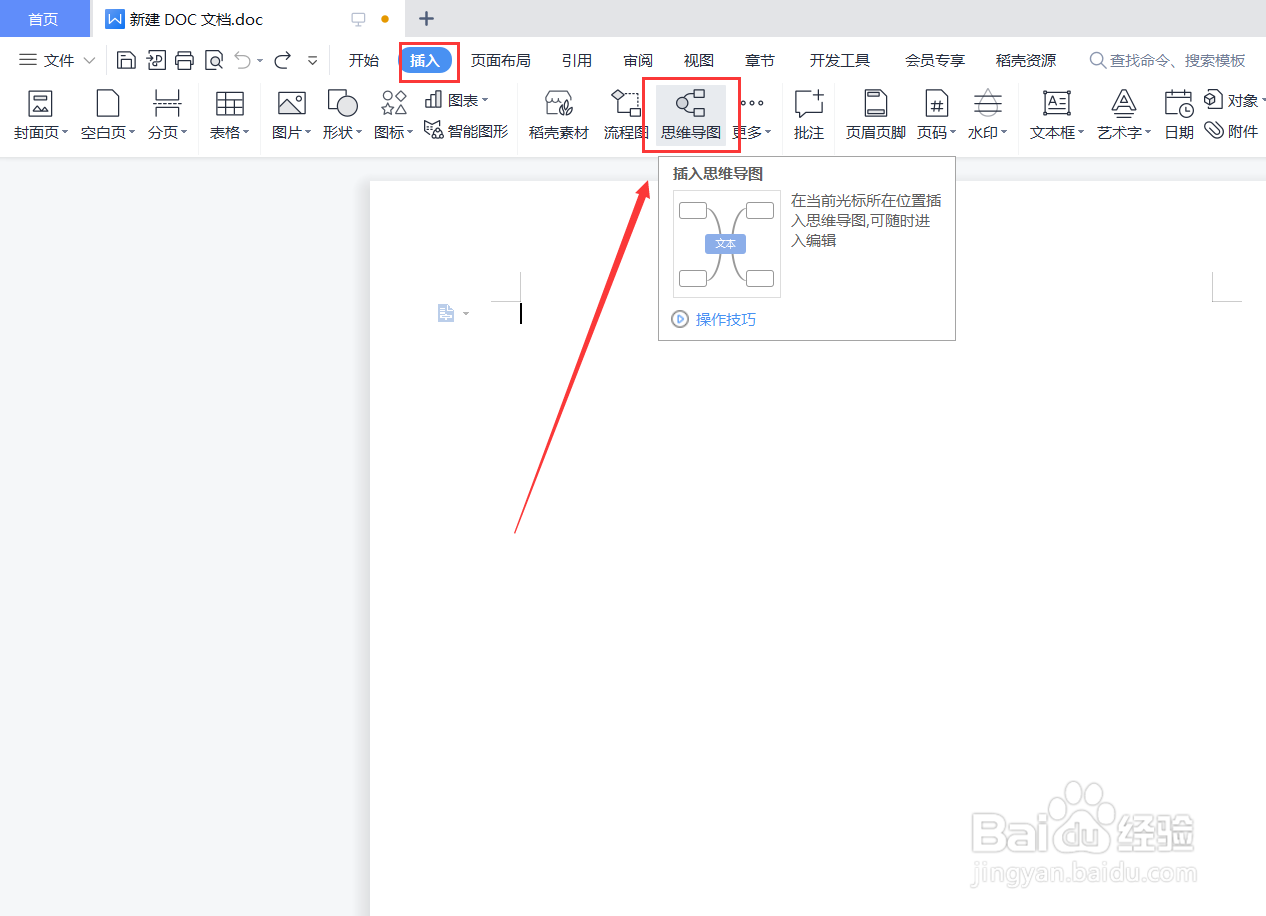Image resolution: width=1266 pixels, height=916 pixels.
Task: Add a watermark (水印)
Action: coord(988,115)
